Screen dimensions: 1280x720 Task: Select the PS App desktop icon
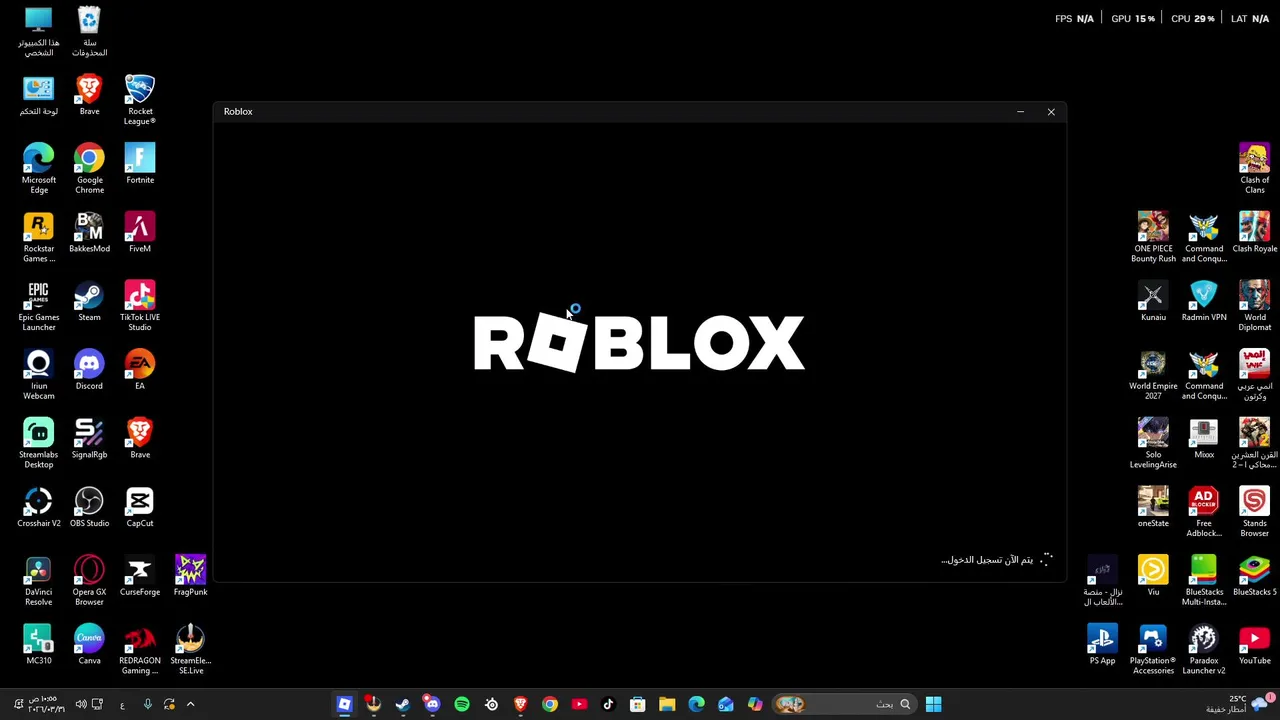coord(1102,644)
